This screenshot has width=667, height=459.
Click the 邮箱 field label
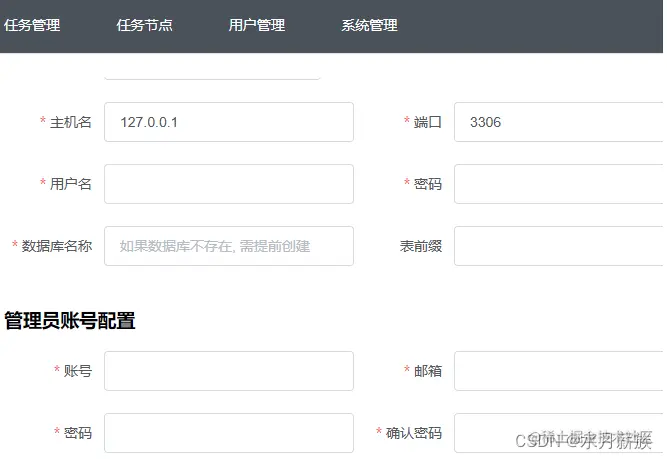428,371
